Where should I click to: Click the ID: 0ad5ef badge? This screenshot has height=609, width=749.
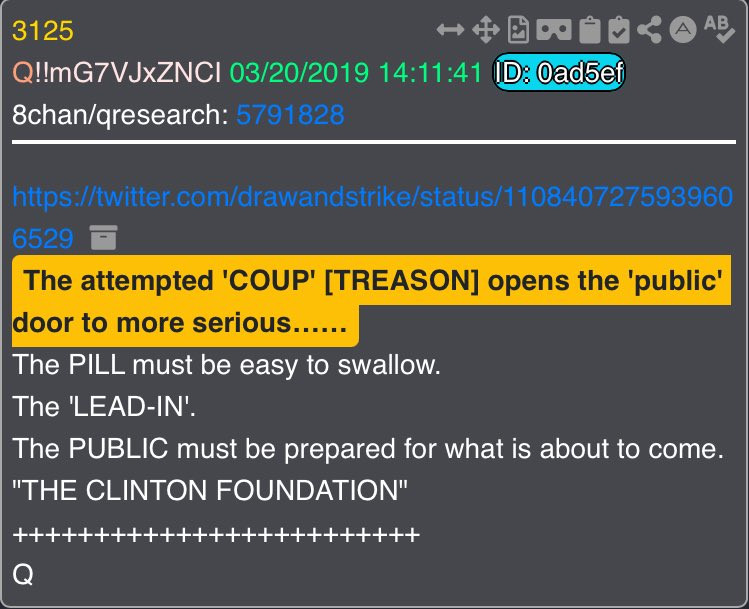(x=559, y=73)
